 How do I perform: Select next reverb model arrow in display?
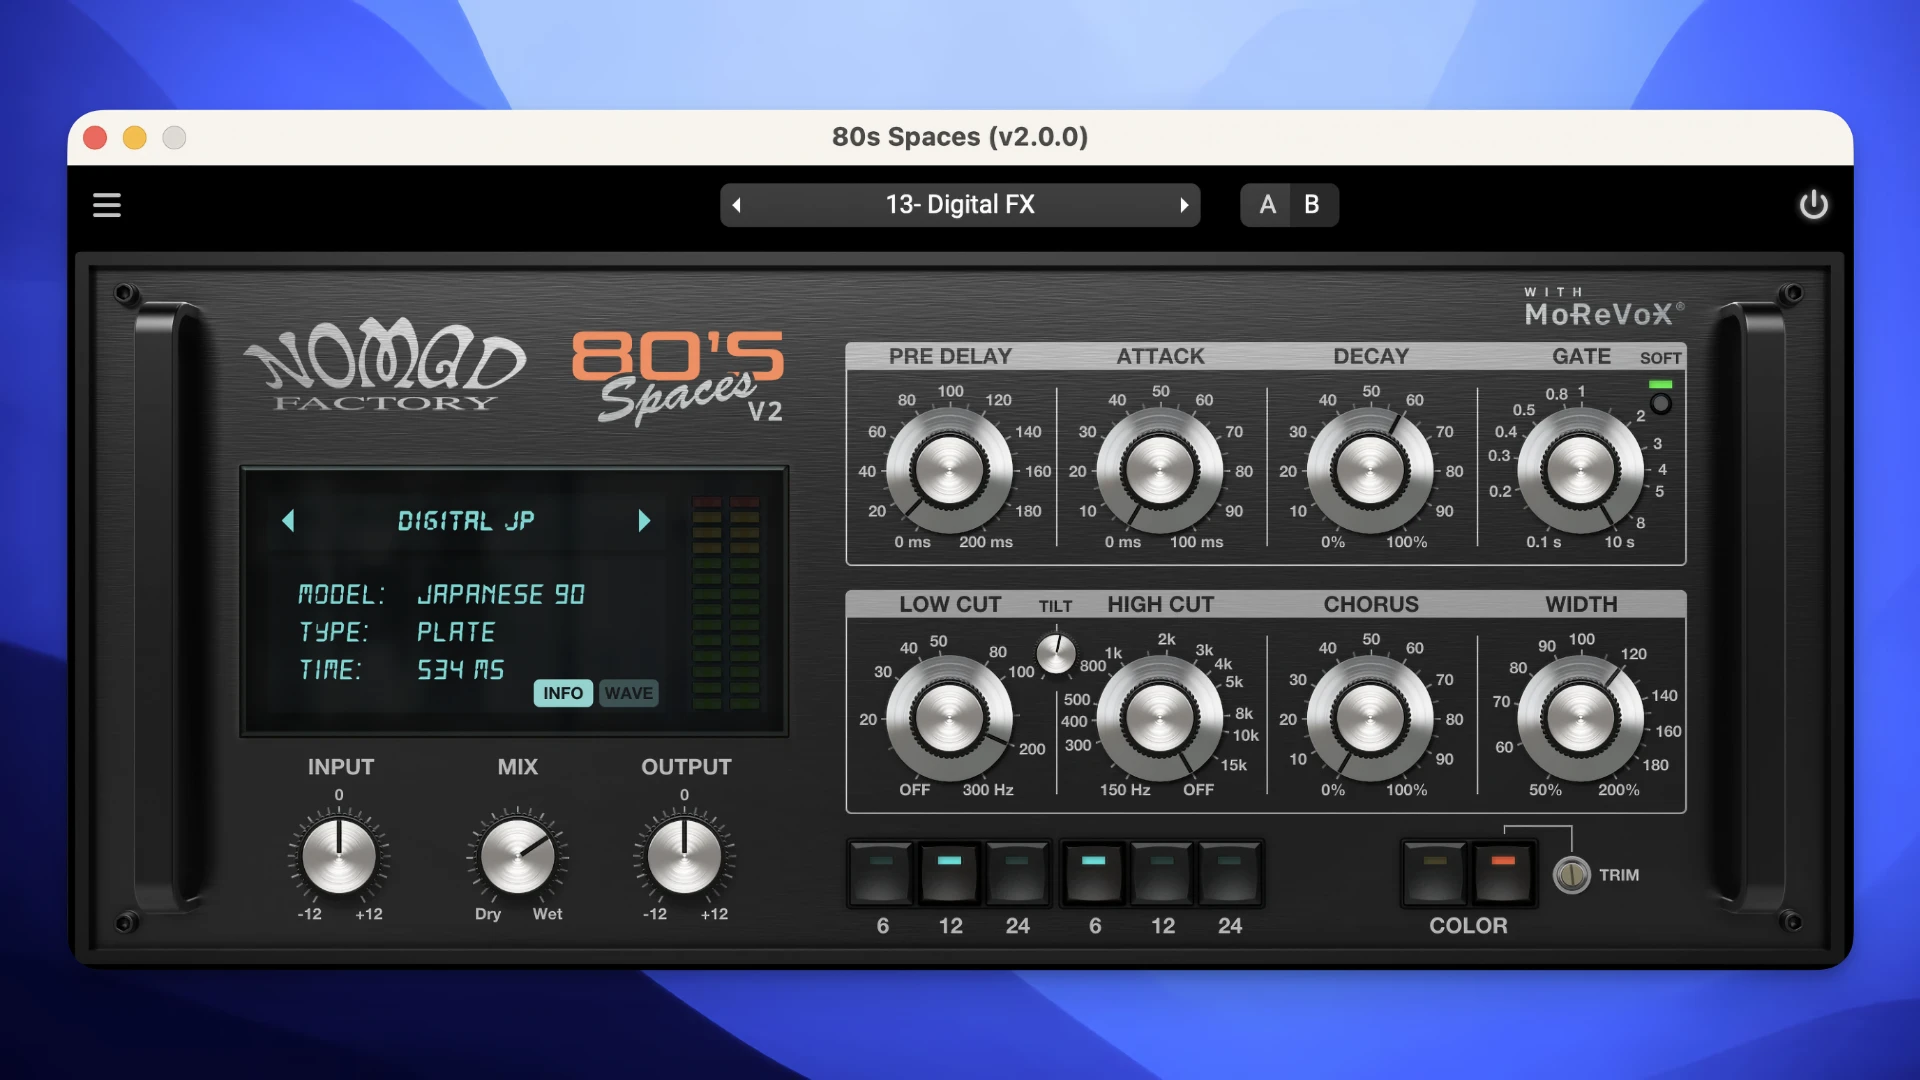(x=644, y=520)
